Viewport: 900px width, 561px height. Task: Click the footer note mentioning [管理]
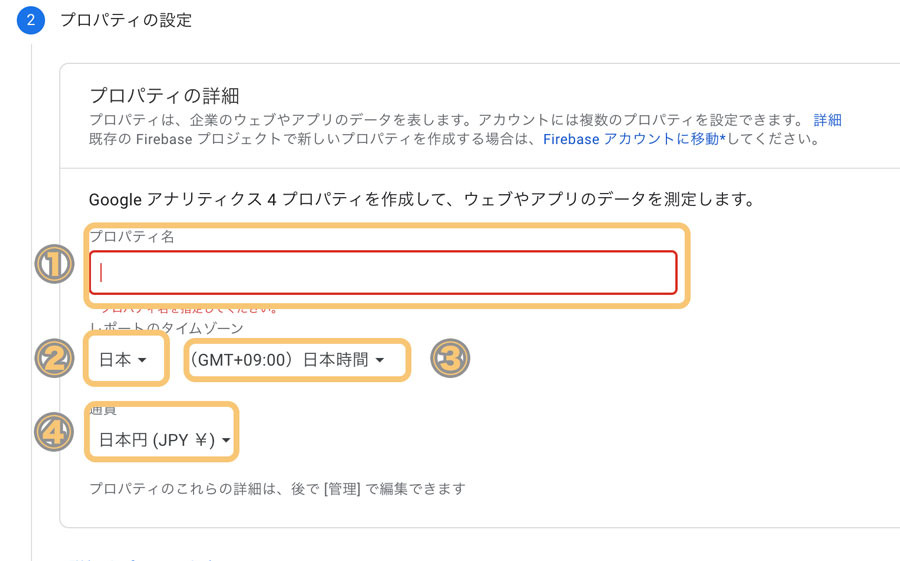pyautogui.click(x=277, y=489)
